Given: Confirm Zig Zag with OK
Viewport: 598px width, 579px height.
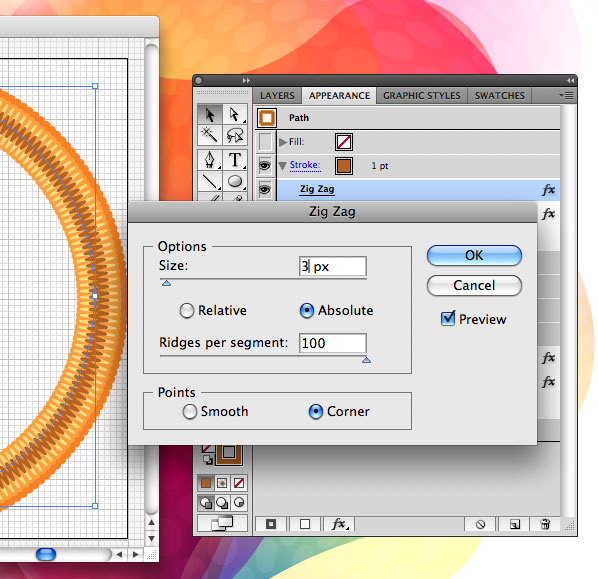Looking at the screenshot, I should (474, 256).
